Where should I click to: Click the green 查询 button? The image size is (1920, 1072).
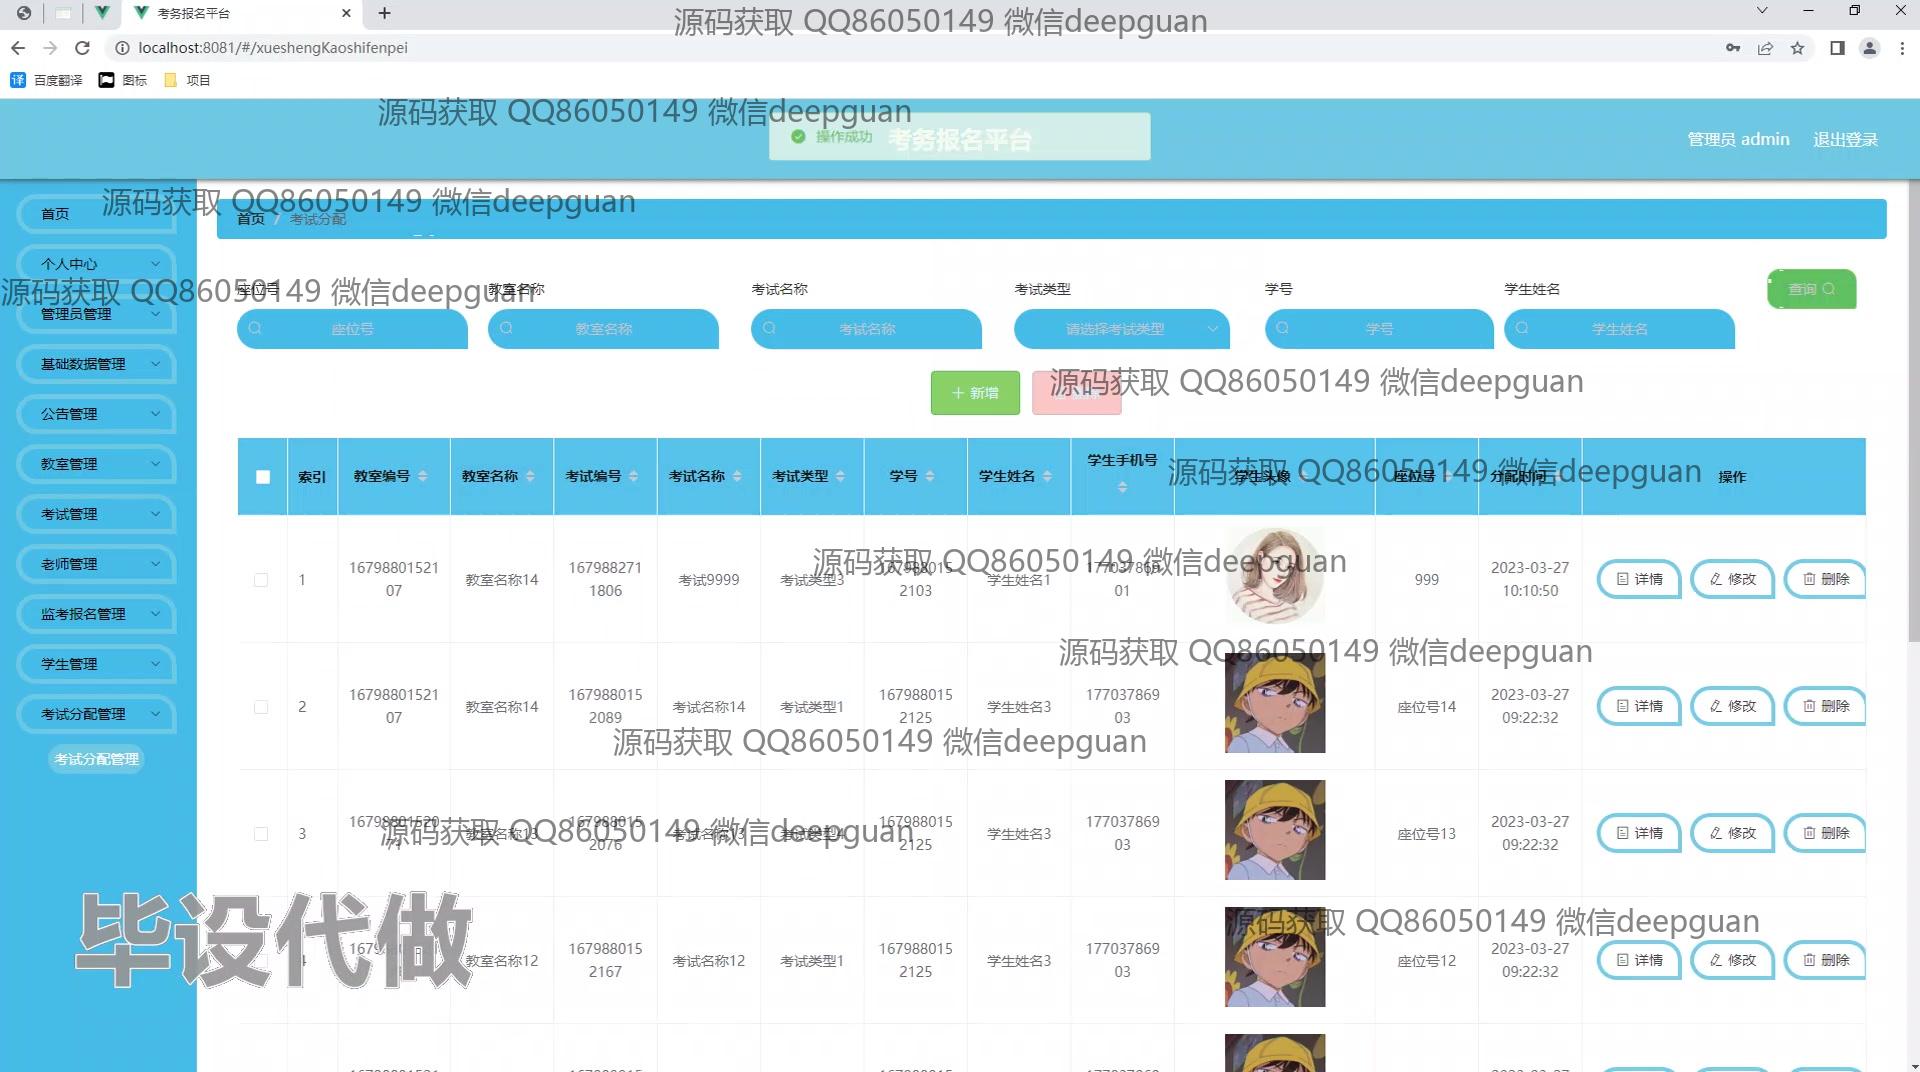[1811, 289]
